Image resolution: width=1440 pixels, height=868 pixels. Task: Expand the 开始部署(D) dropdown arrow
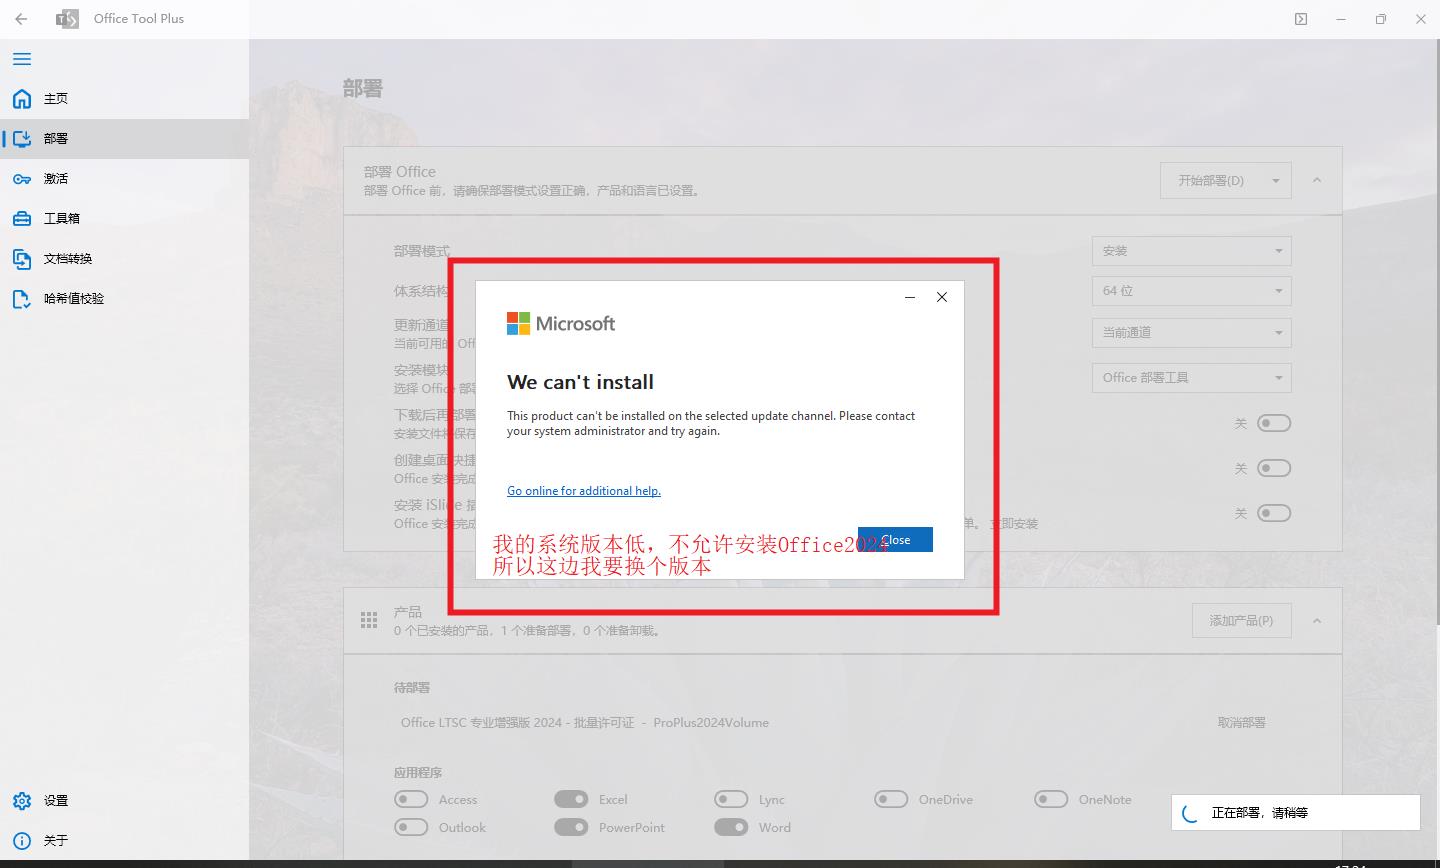(x=1275, y=180)
